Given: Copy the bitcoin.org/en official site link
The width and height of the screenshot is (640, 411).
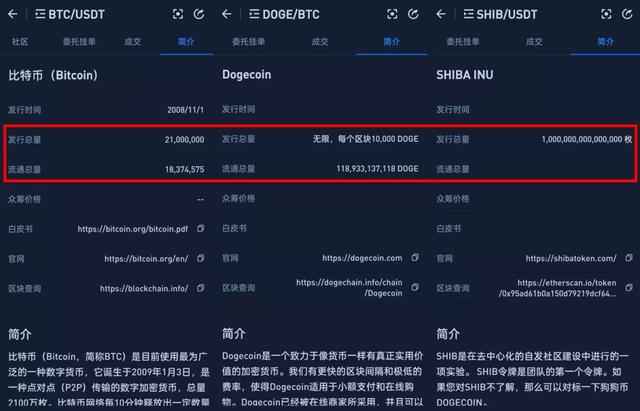Looking at the screenshot, I should coord(200,258).
